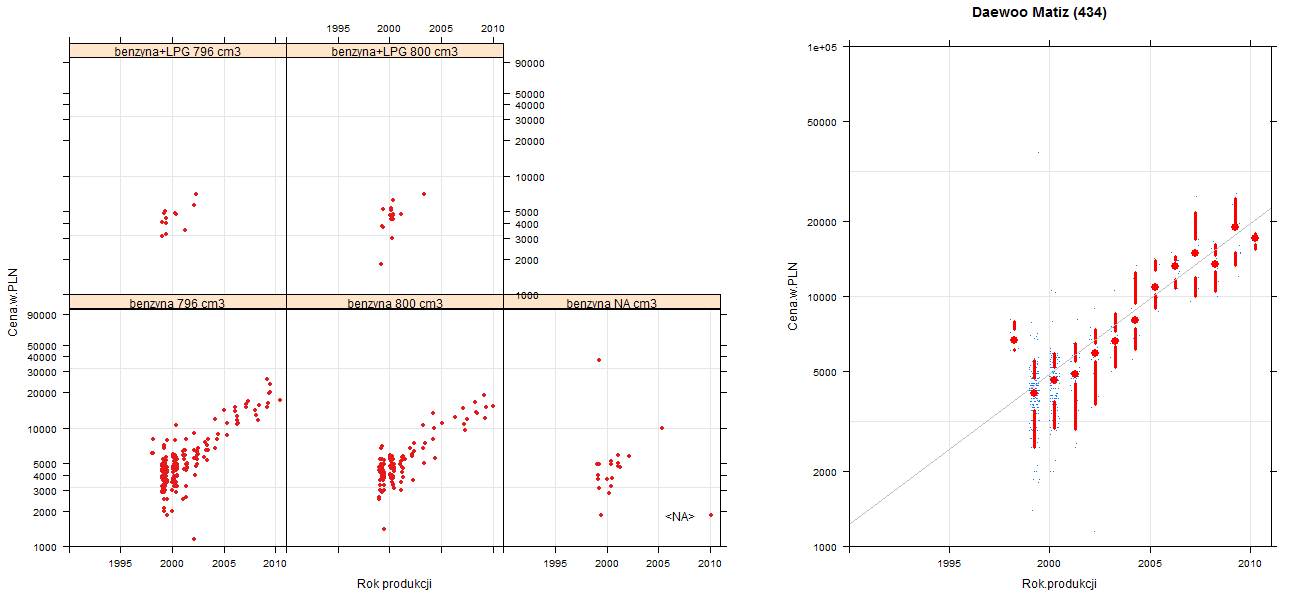Click the "2005" x-axis tick on the Daewoo Matiz chart

(x=1150, y=564)
